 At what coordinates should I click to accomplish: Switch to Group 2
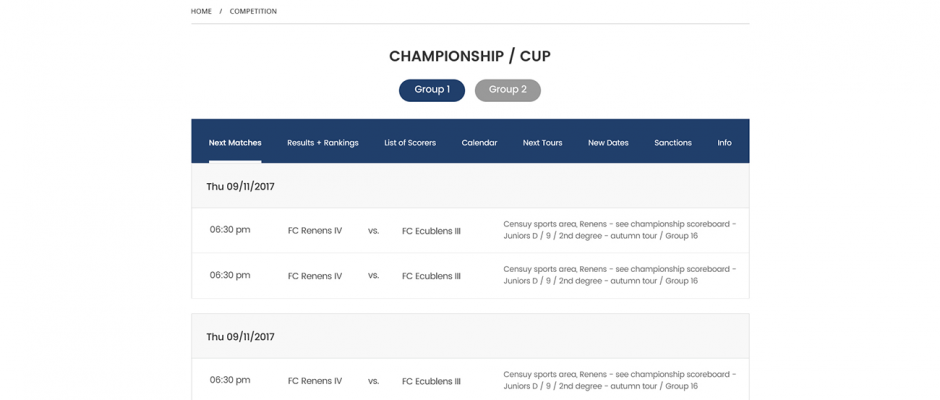[508, 90]
